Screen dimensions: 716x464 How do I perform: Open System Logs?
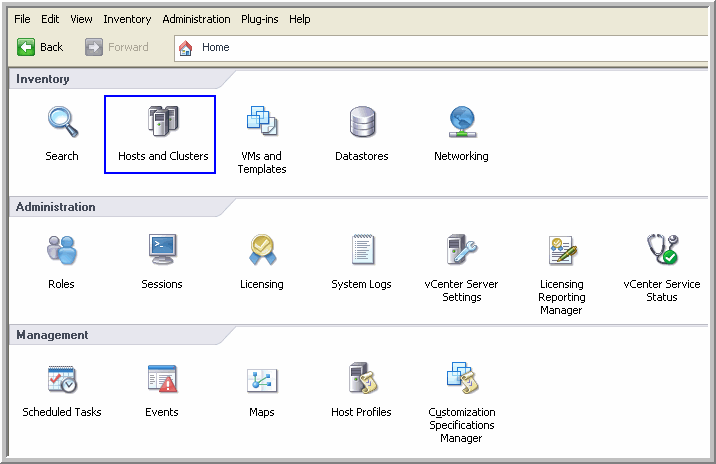[x=362, y=251]
